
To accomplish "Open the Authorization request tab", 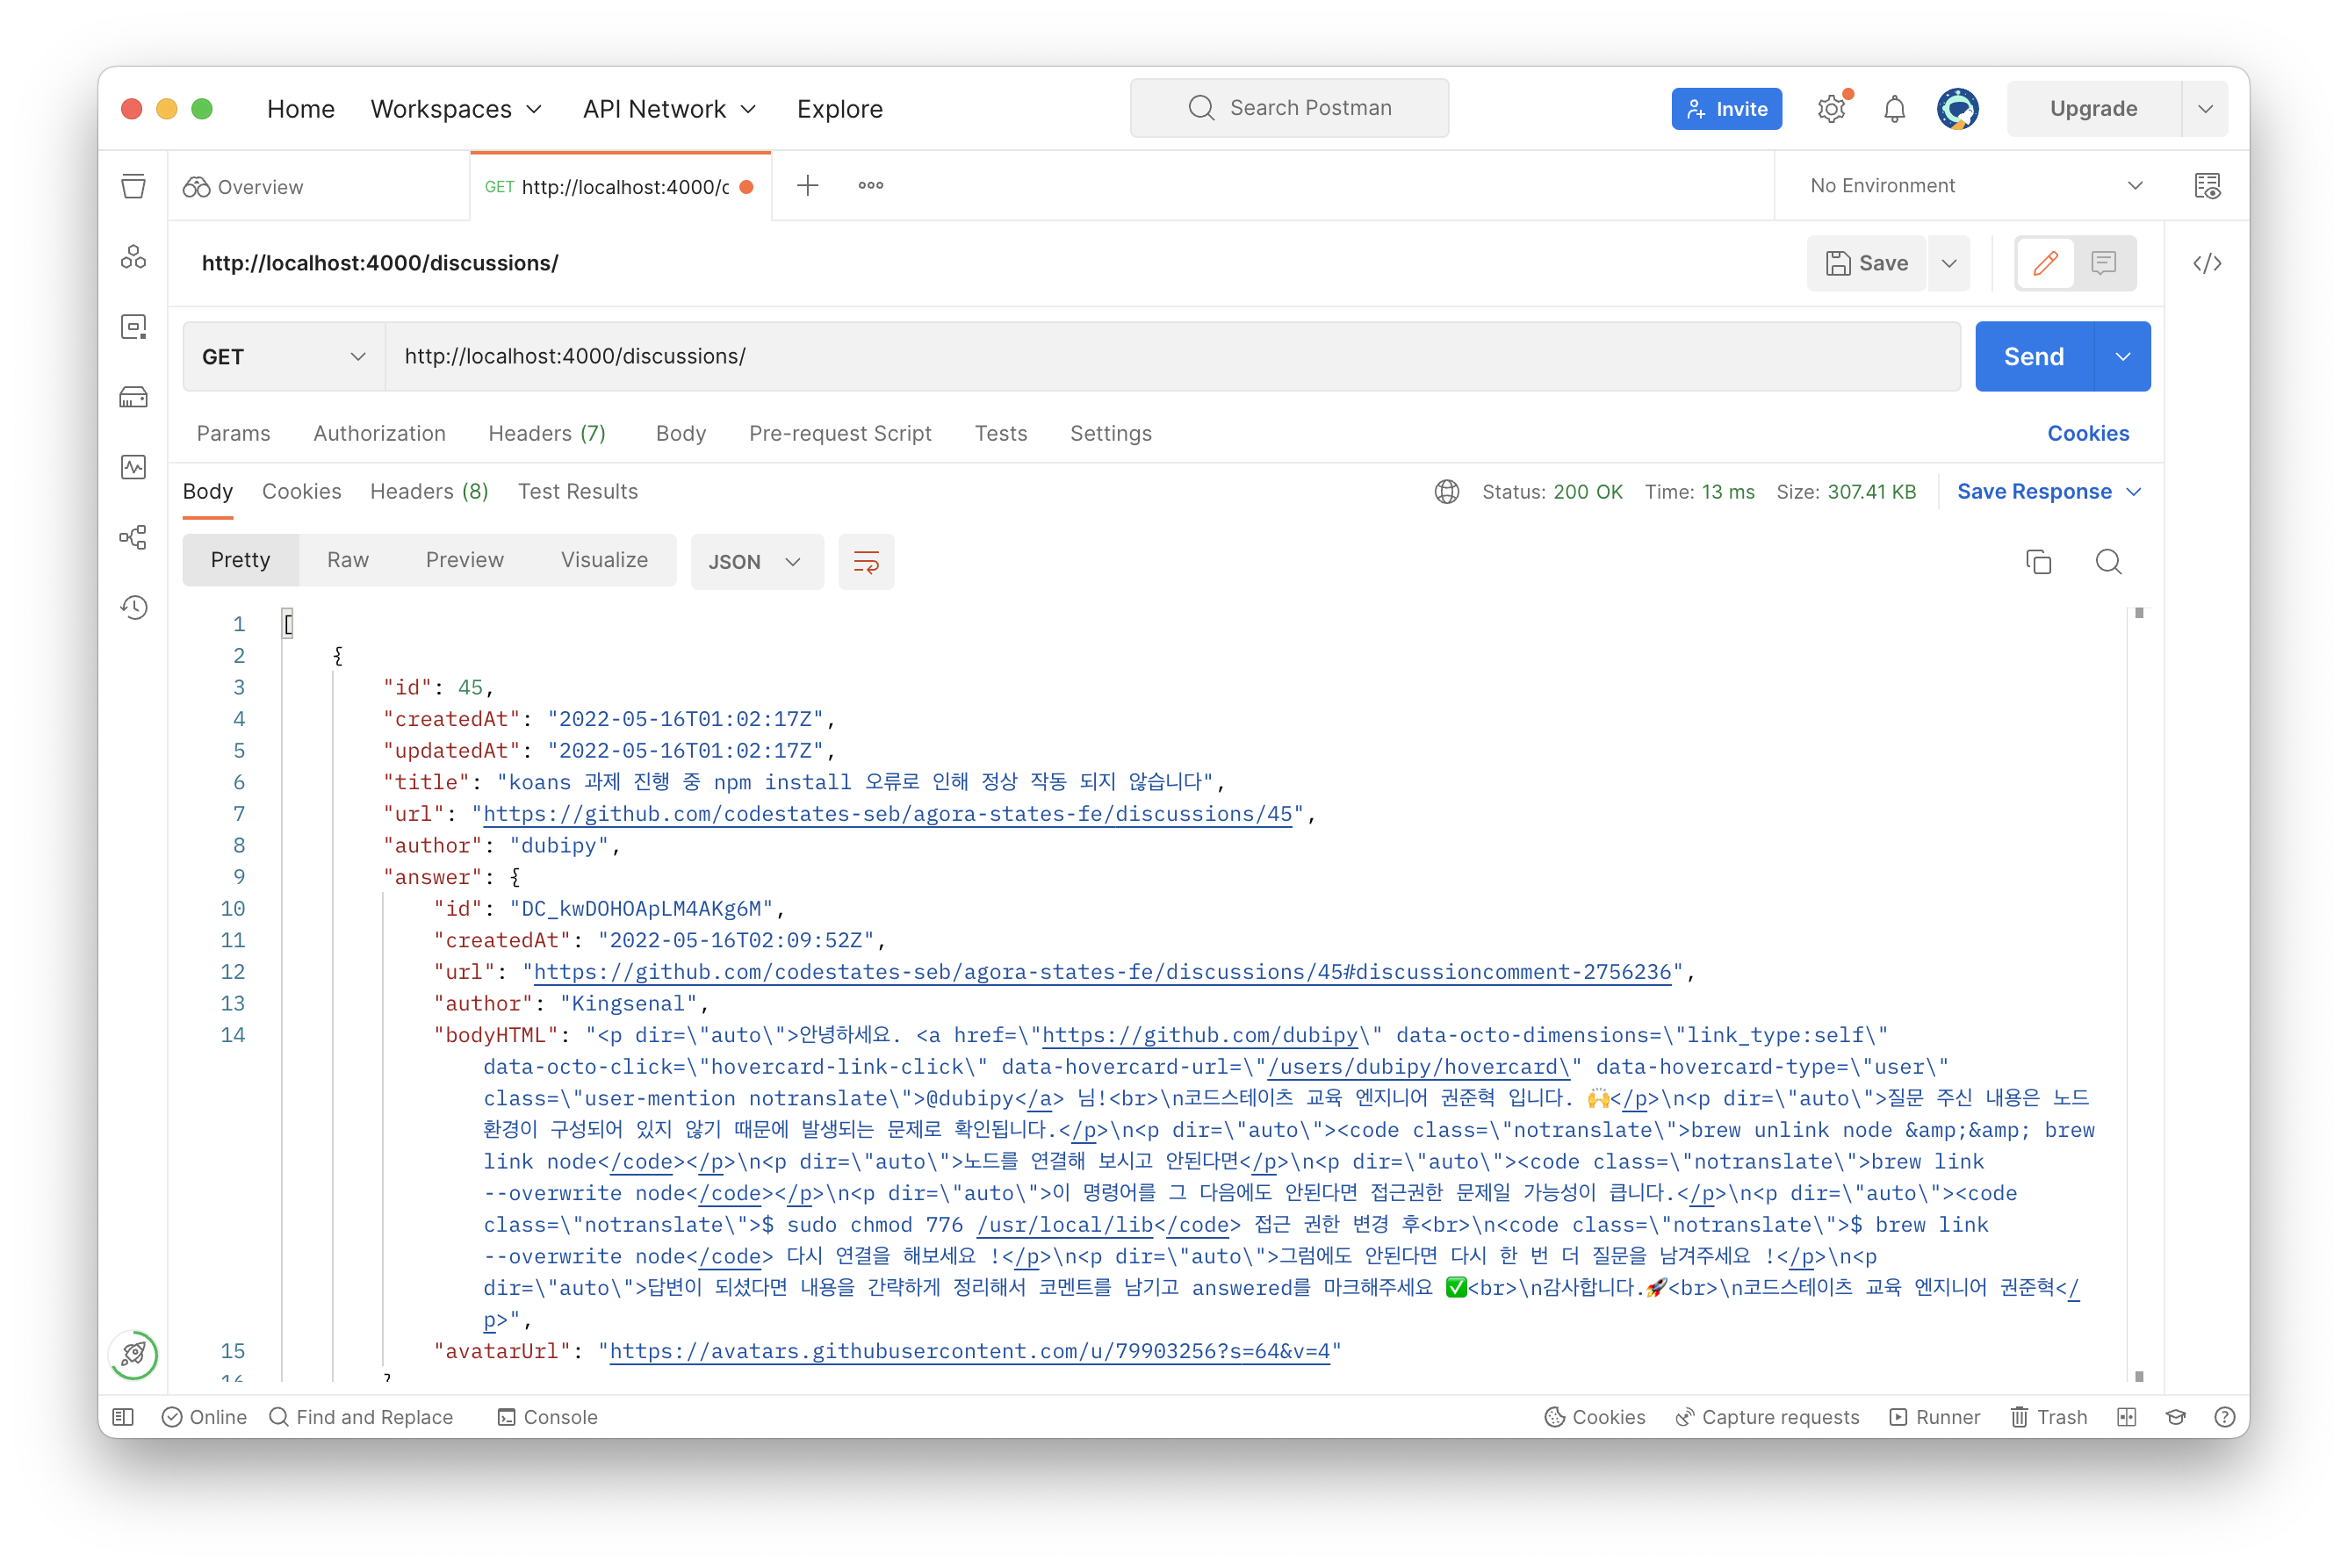I will [379, 433].
